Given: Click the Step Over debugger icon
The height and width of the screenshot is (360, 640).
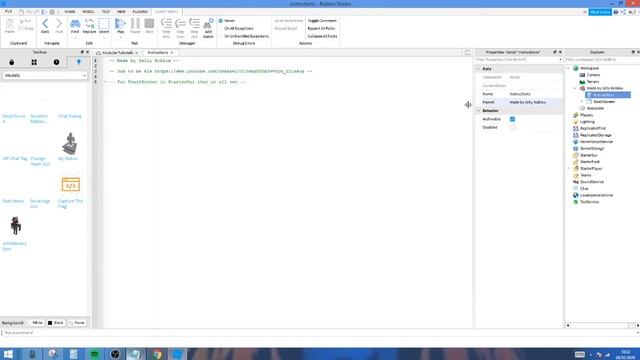Looking at the screenshot, I should 180,28.
